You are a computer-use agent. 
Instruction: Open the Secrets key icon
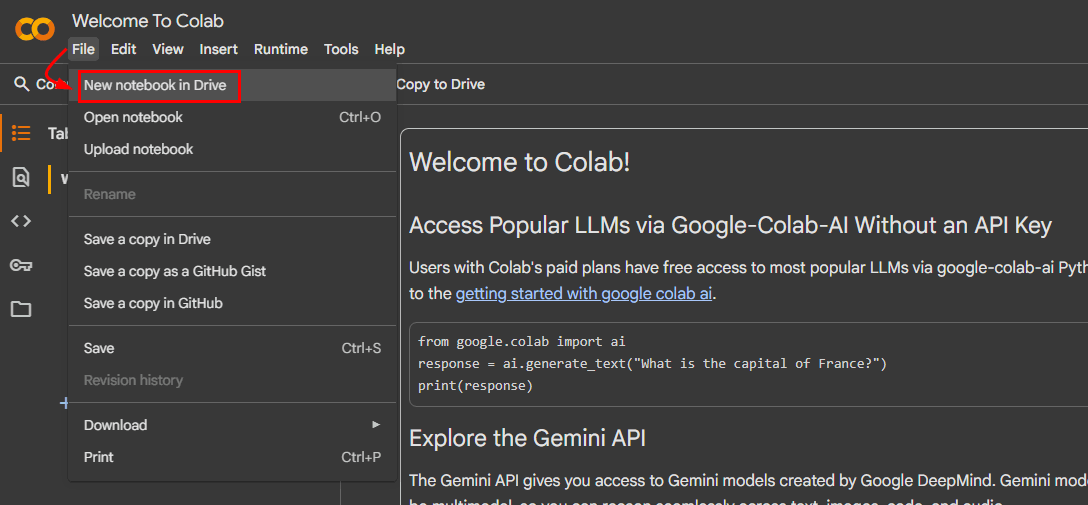tap(21, 265)
